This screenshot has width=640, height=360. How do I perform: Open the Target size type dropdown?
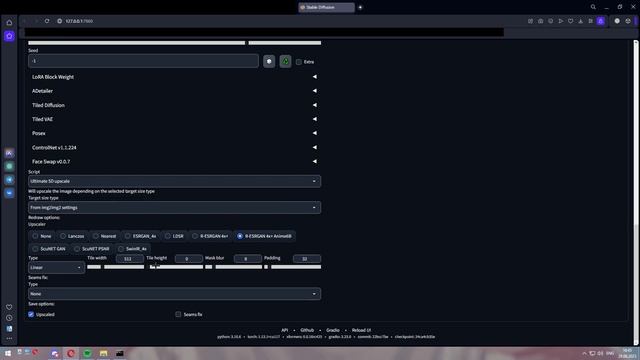click(x=174, y=207)
